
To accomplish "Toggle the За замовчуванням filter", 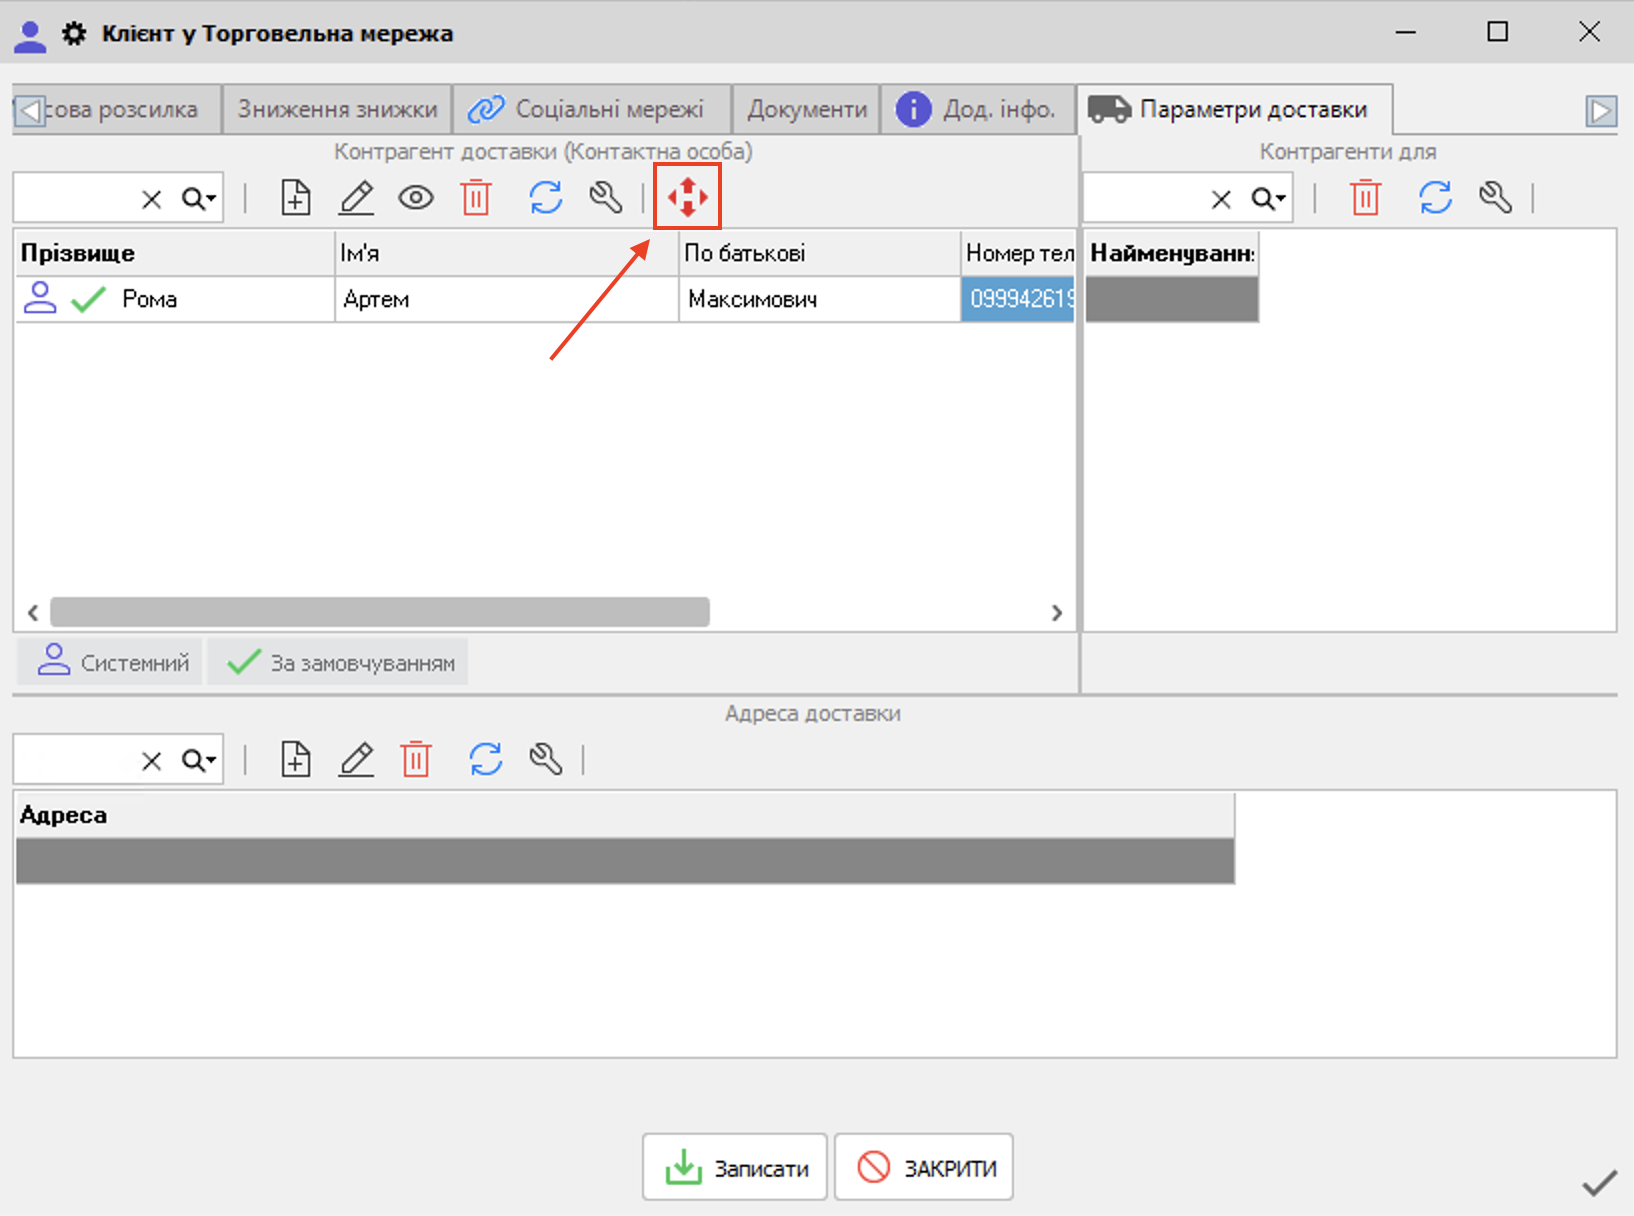I will pos(339,662).
